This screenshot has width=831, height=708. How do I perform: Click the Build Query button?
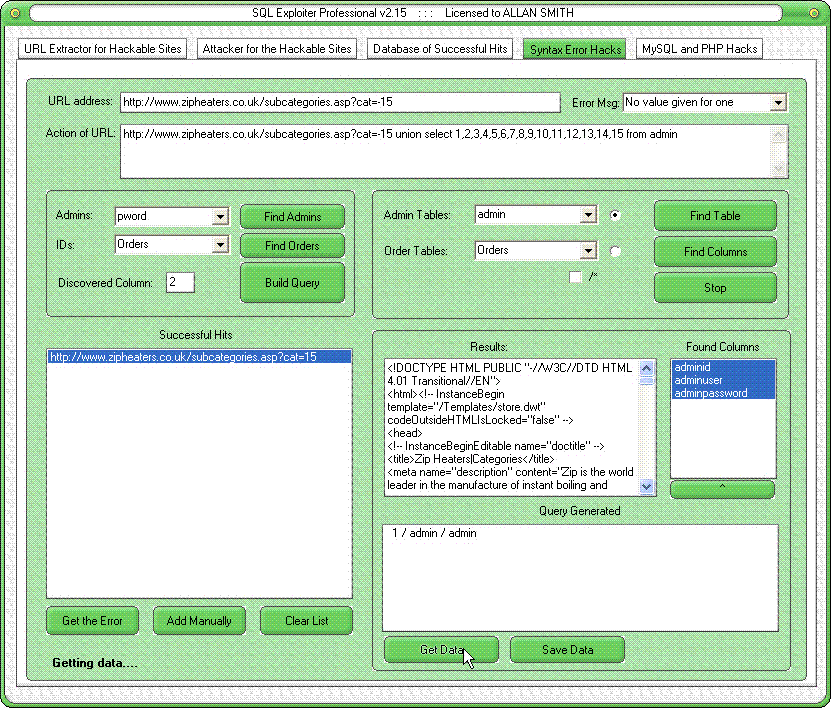point(293,282)
